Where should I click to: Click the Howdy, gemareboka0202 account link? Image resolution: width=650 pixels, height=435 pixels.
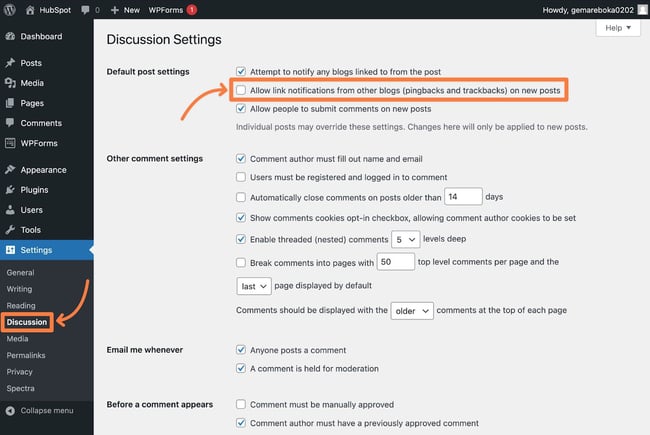(588, 10)
